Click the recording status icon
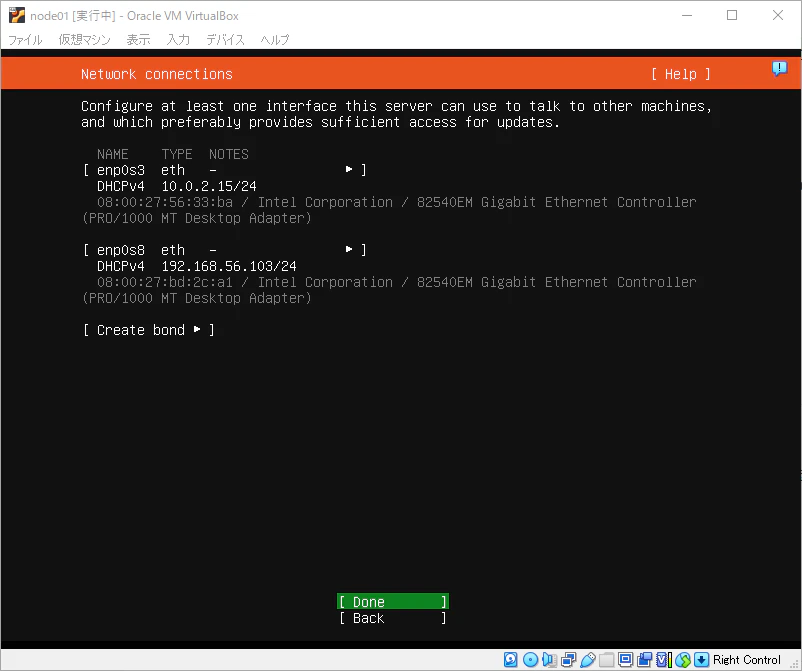The height and width of the screenshot is (671, 802). tap(644, 659)
